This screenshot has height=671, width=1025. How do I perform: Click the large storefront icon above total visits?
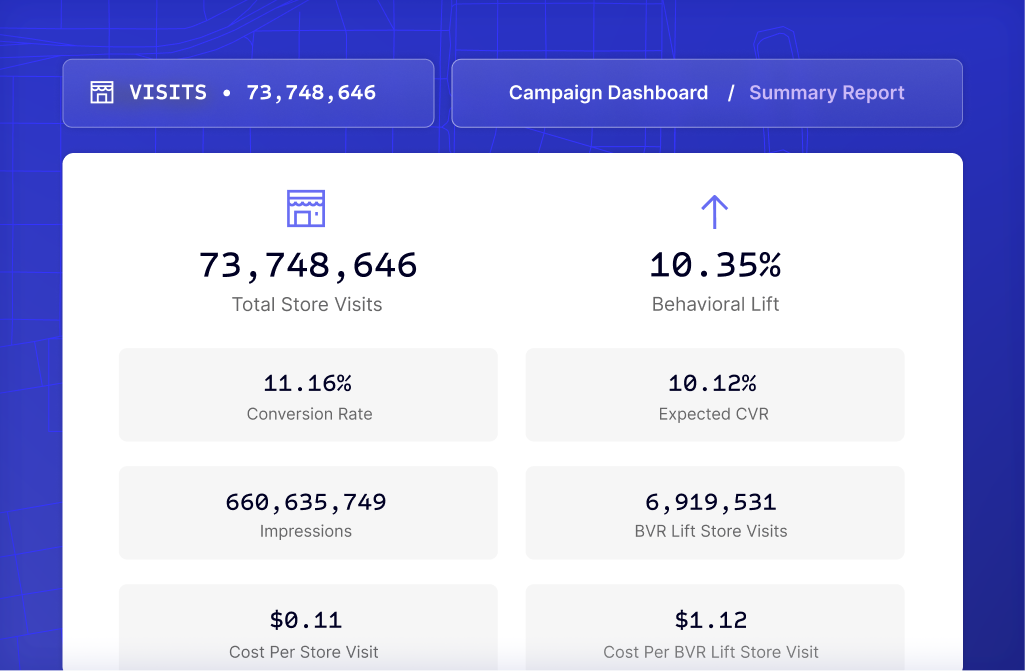point(306,209)
